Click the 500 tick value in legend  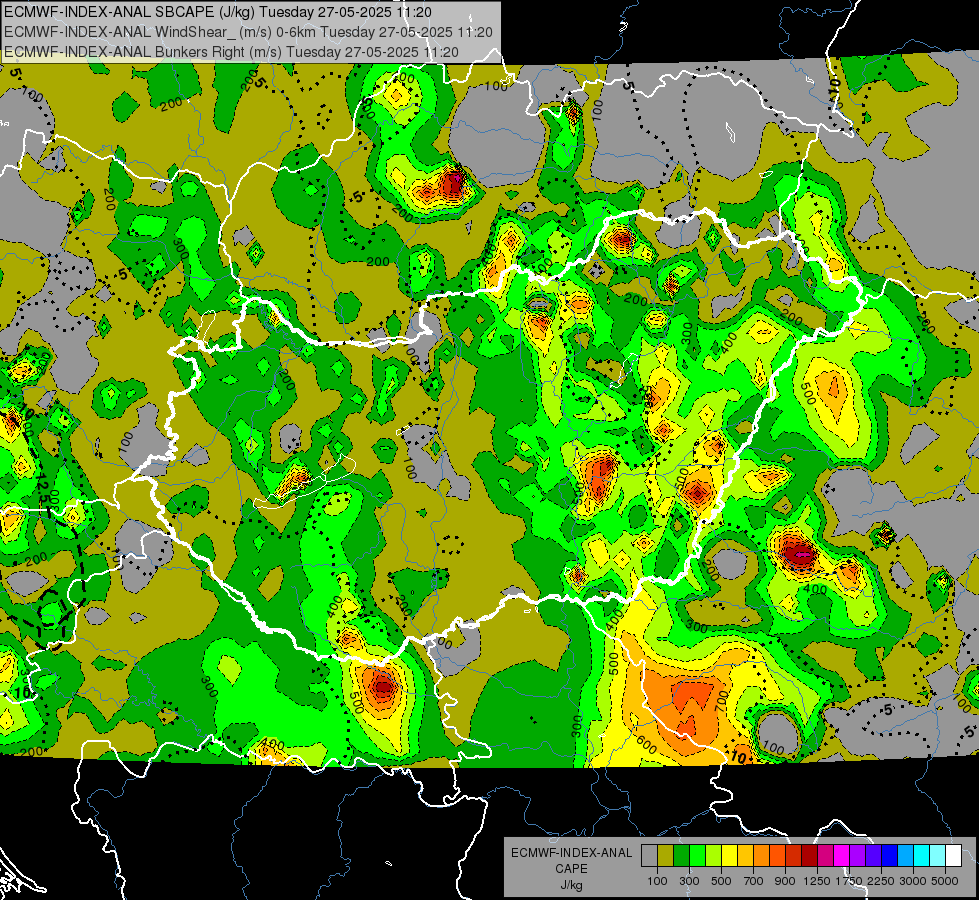point(721,881)
